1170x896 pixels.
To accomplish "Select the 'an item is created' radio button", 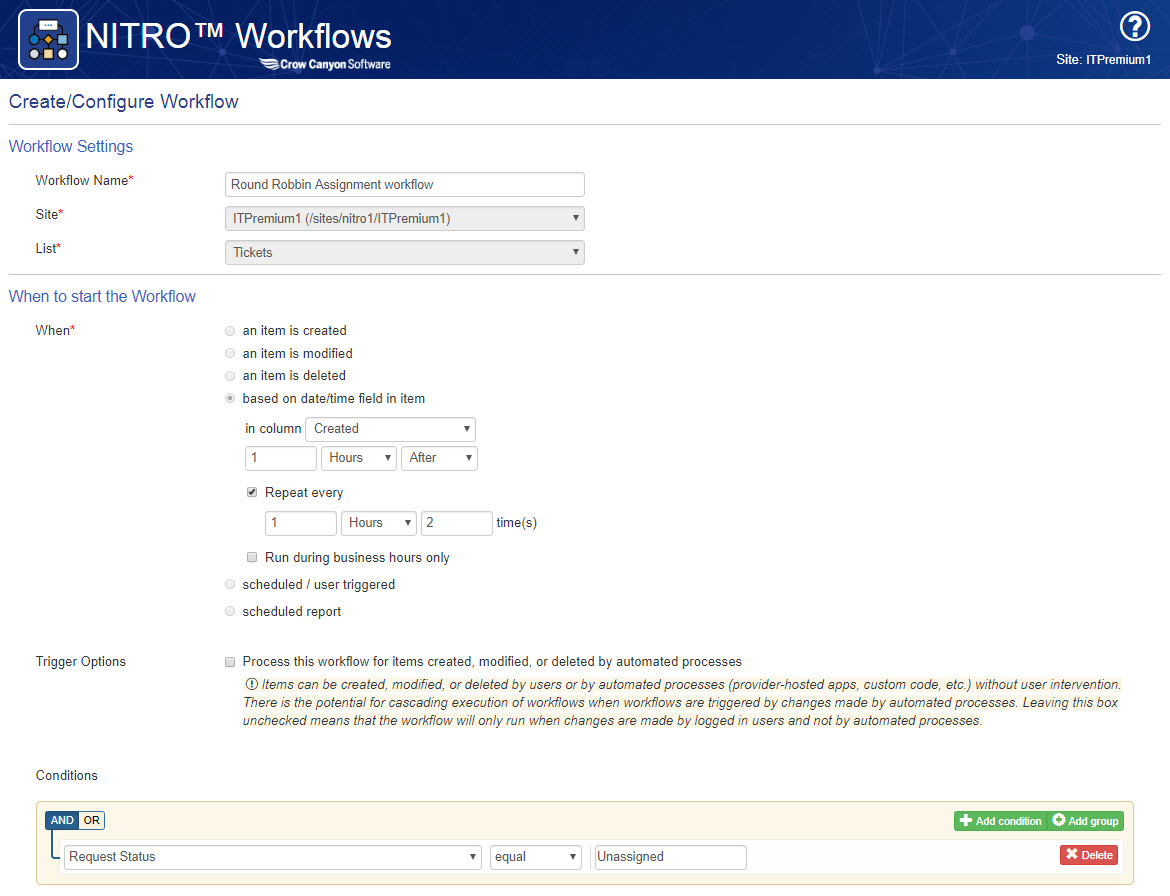I will (230, 331).
